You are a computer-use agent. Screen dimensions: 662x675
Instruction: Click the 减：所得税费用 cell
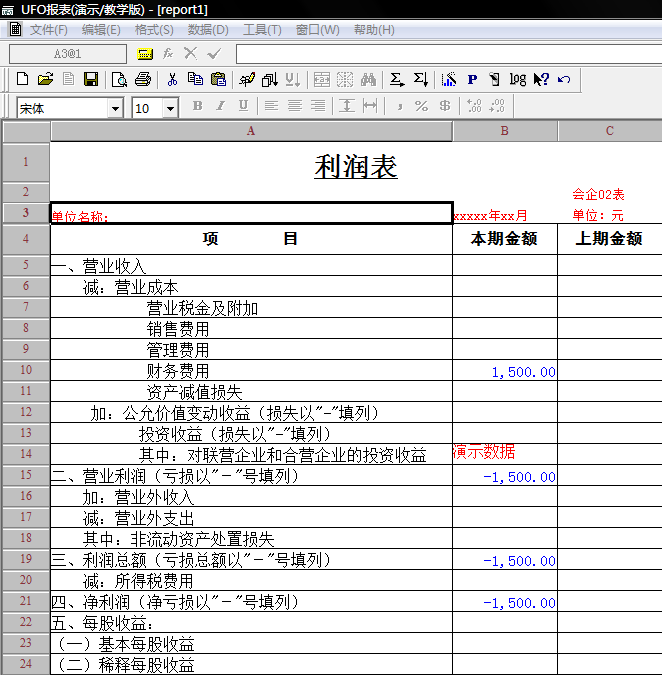251,580
